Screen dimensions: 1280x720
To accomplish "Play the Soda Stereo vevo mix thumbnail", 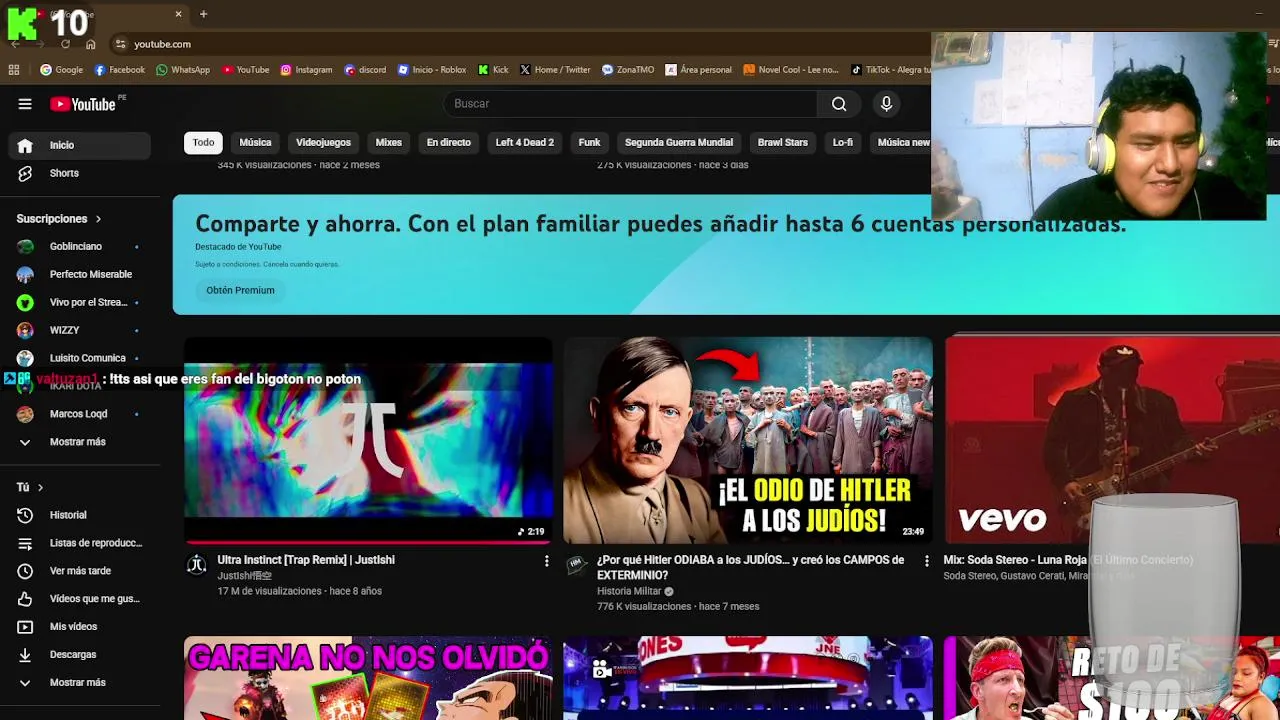I will pyautogui.click(x=1112, y=441).
